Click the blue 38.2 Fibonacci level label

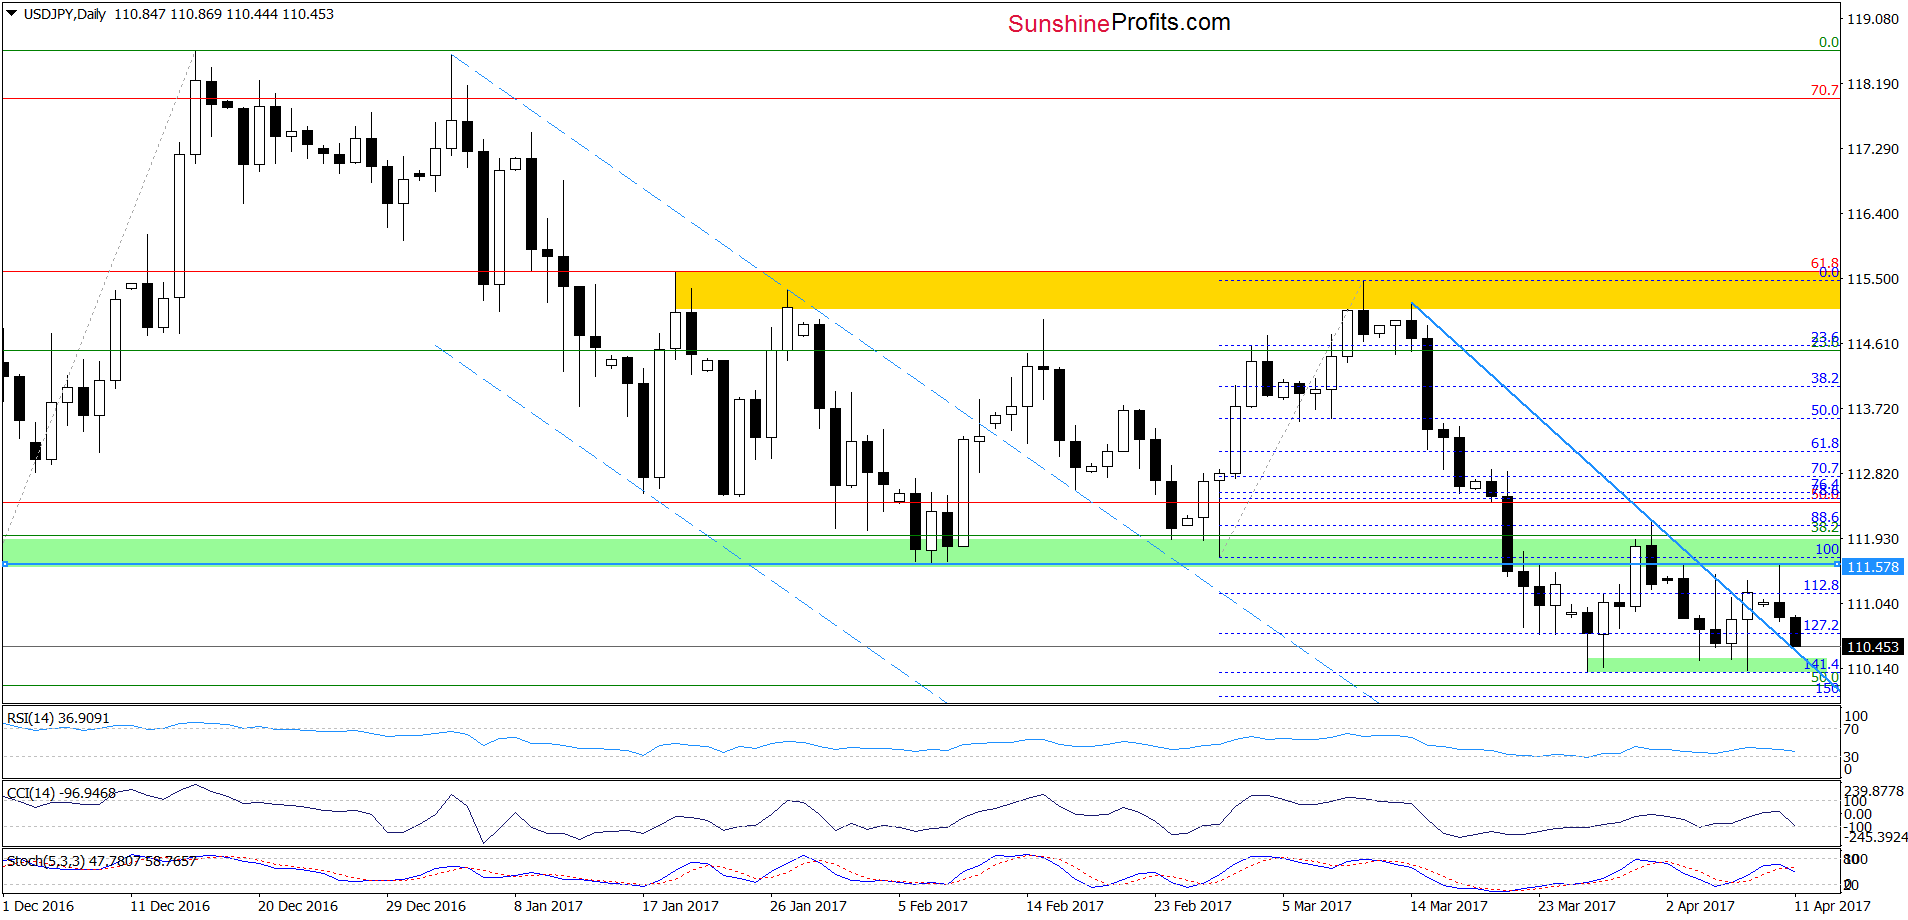click(1824, 378)
